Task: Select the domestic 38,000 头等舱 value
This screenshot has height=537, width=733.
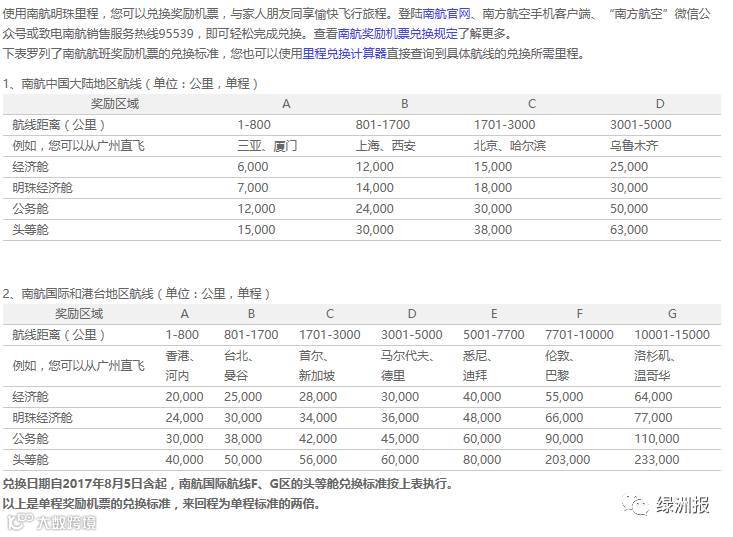Action: (493, 230)
